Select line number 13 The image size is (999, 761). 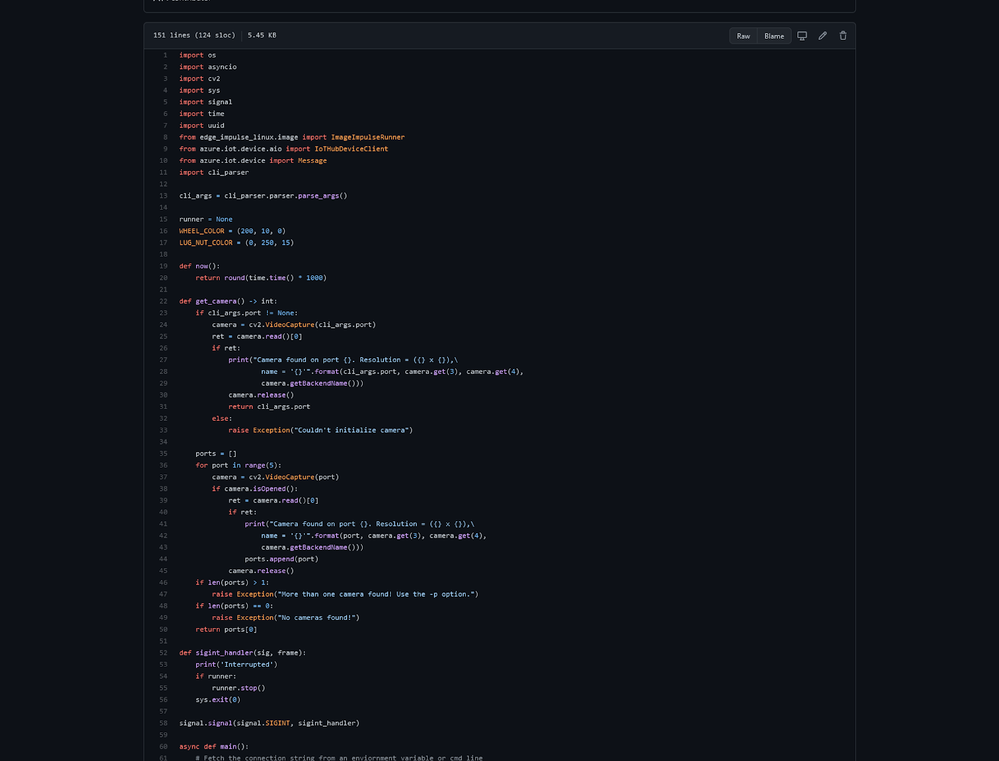tap(164, 196)
